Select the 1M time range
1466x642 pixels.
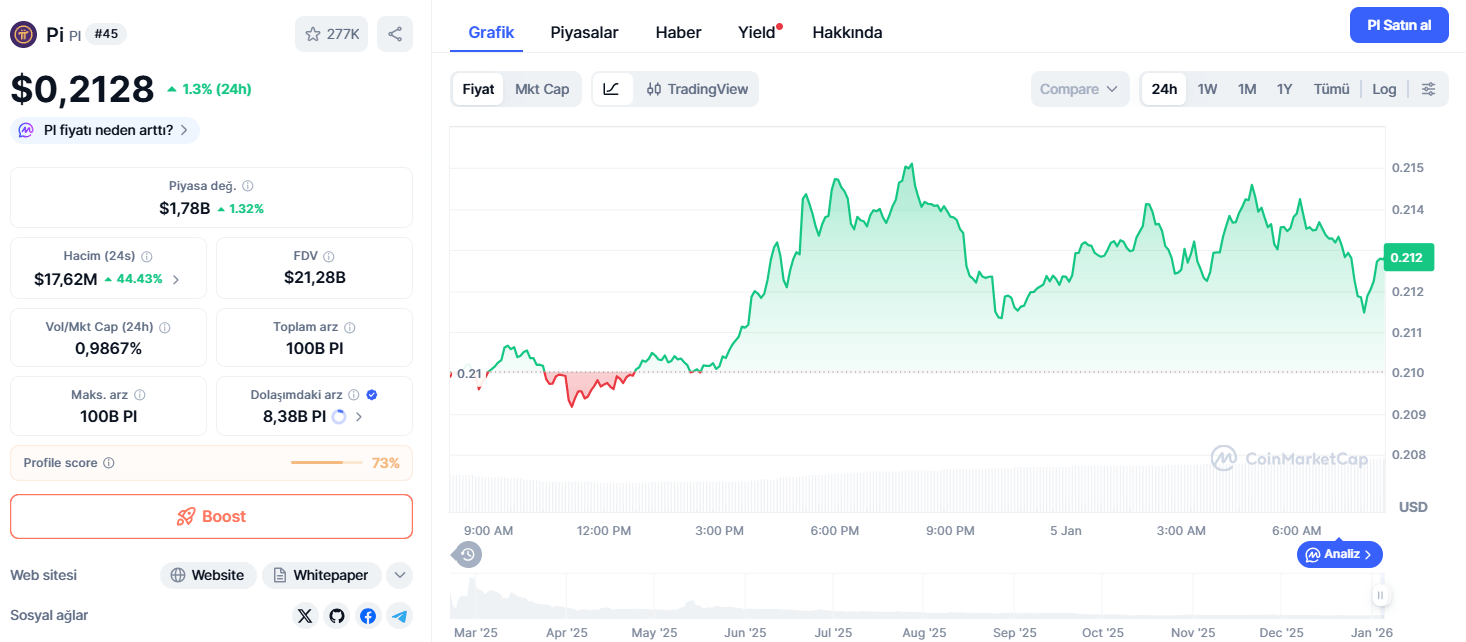coord(1247,89)
